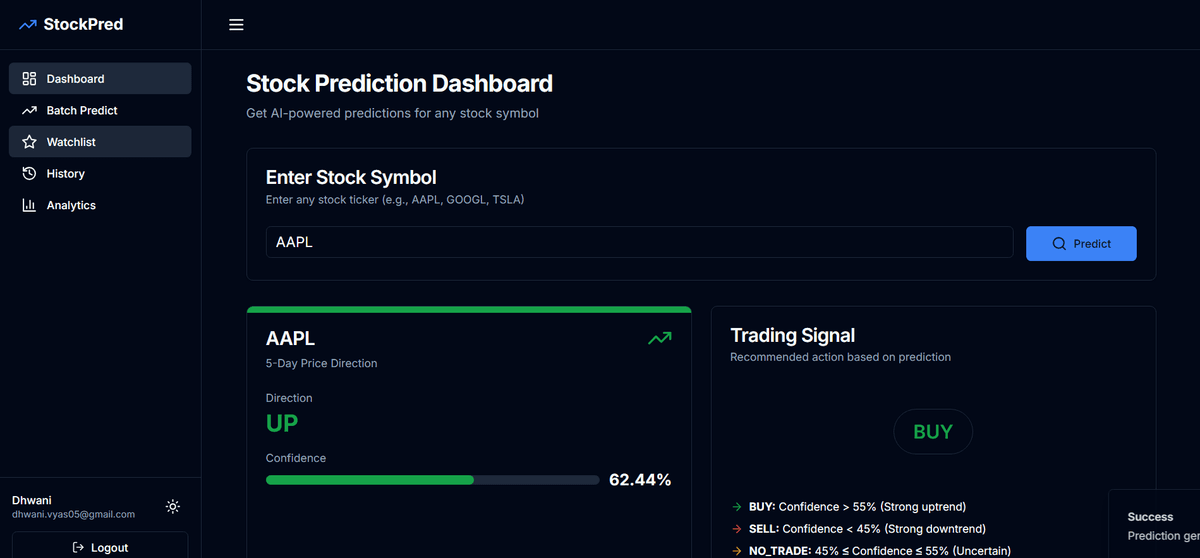Click the Dashboard grid icon
The height and width of the screenshot is (558, 1200).
(30, 79)
